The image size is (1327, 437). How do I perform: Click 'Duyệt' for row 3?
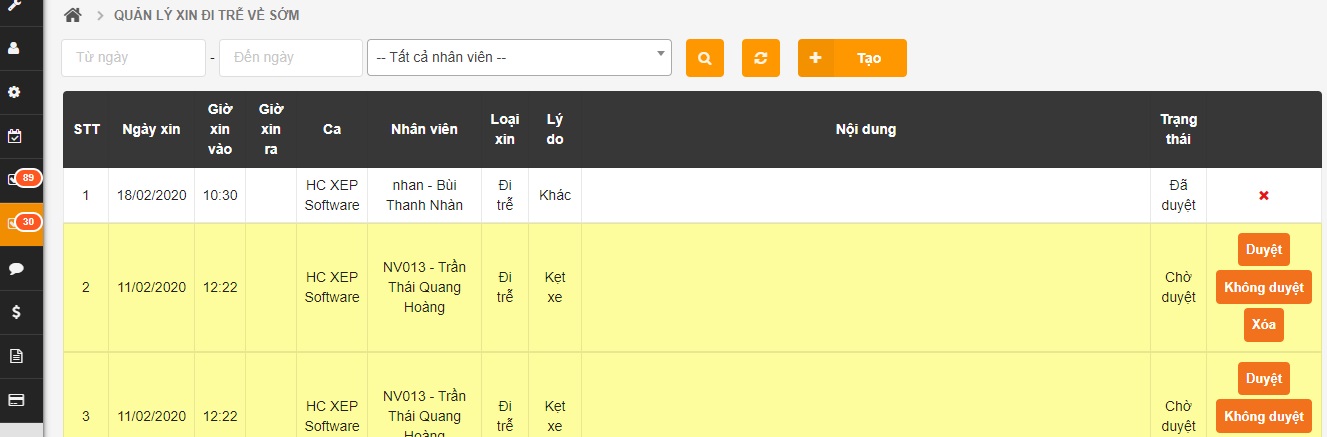click(x=1263, y=379)
